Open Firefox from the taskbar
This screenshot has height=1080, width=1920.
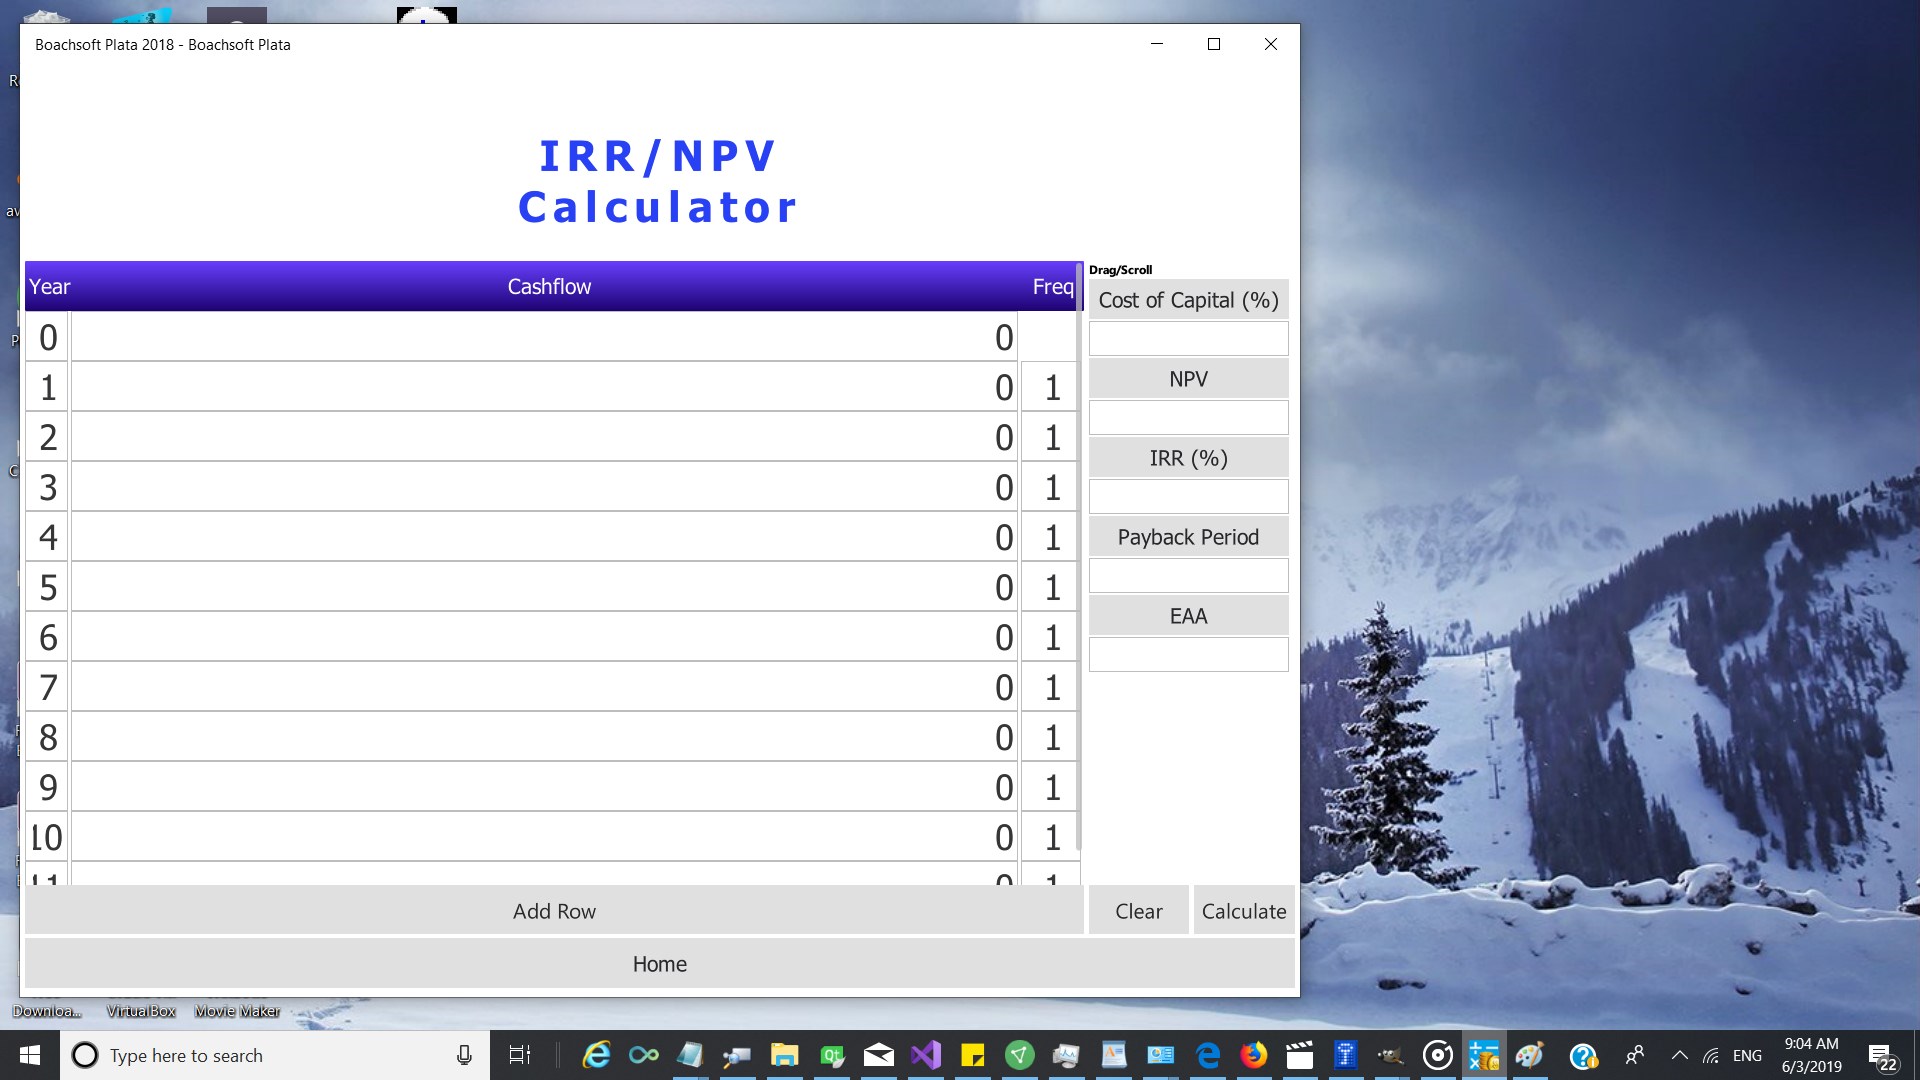point(1253,1055)
